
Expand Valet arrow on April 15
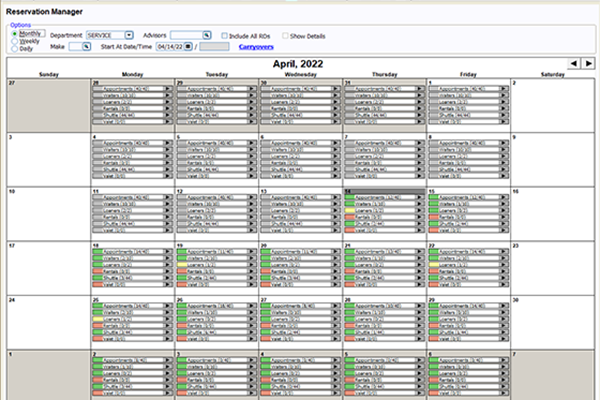click(504, 230)
